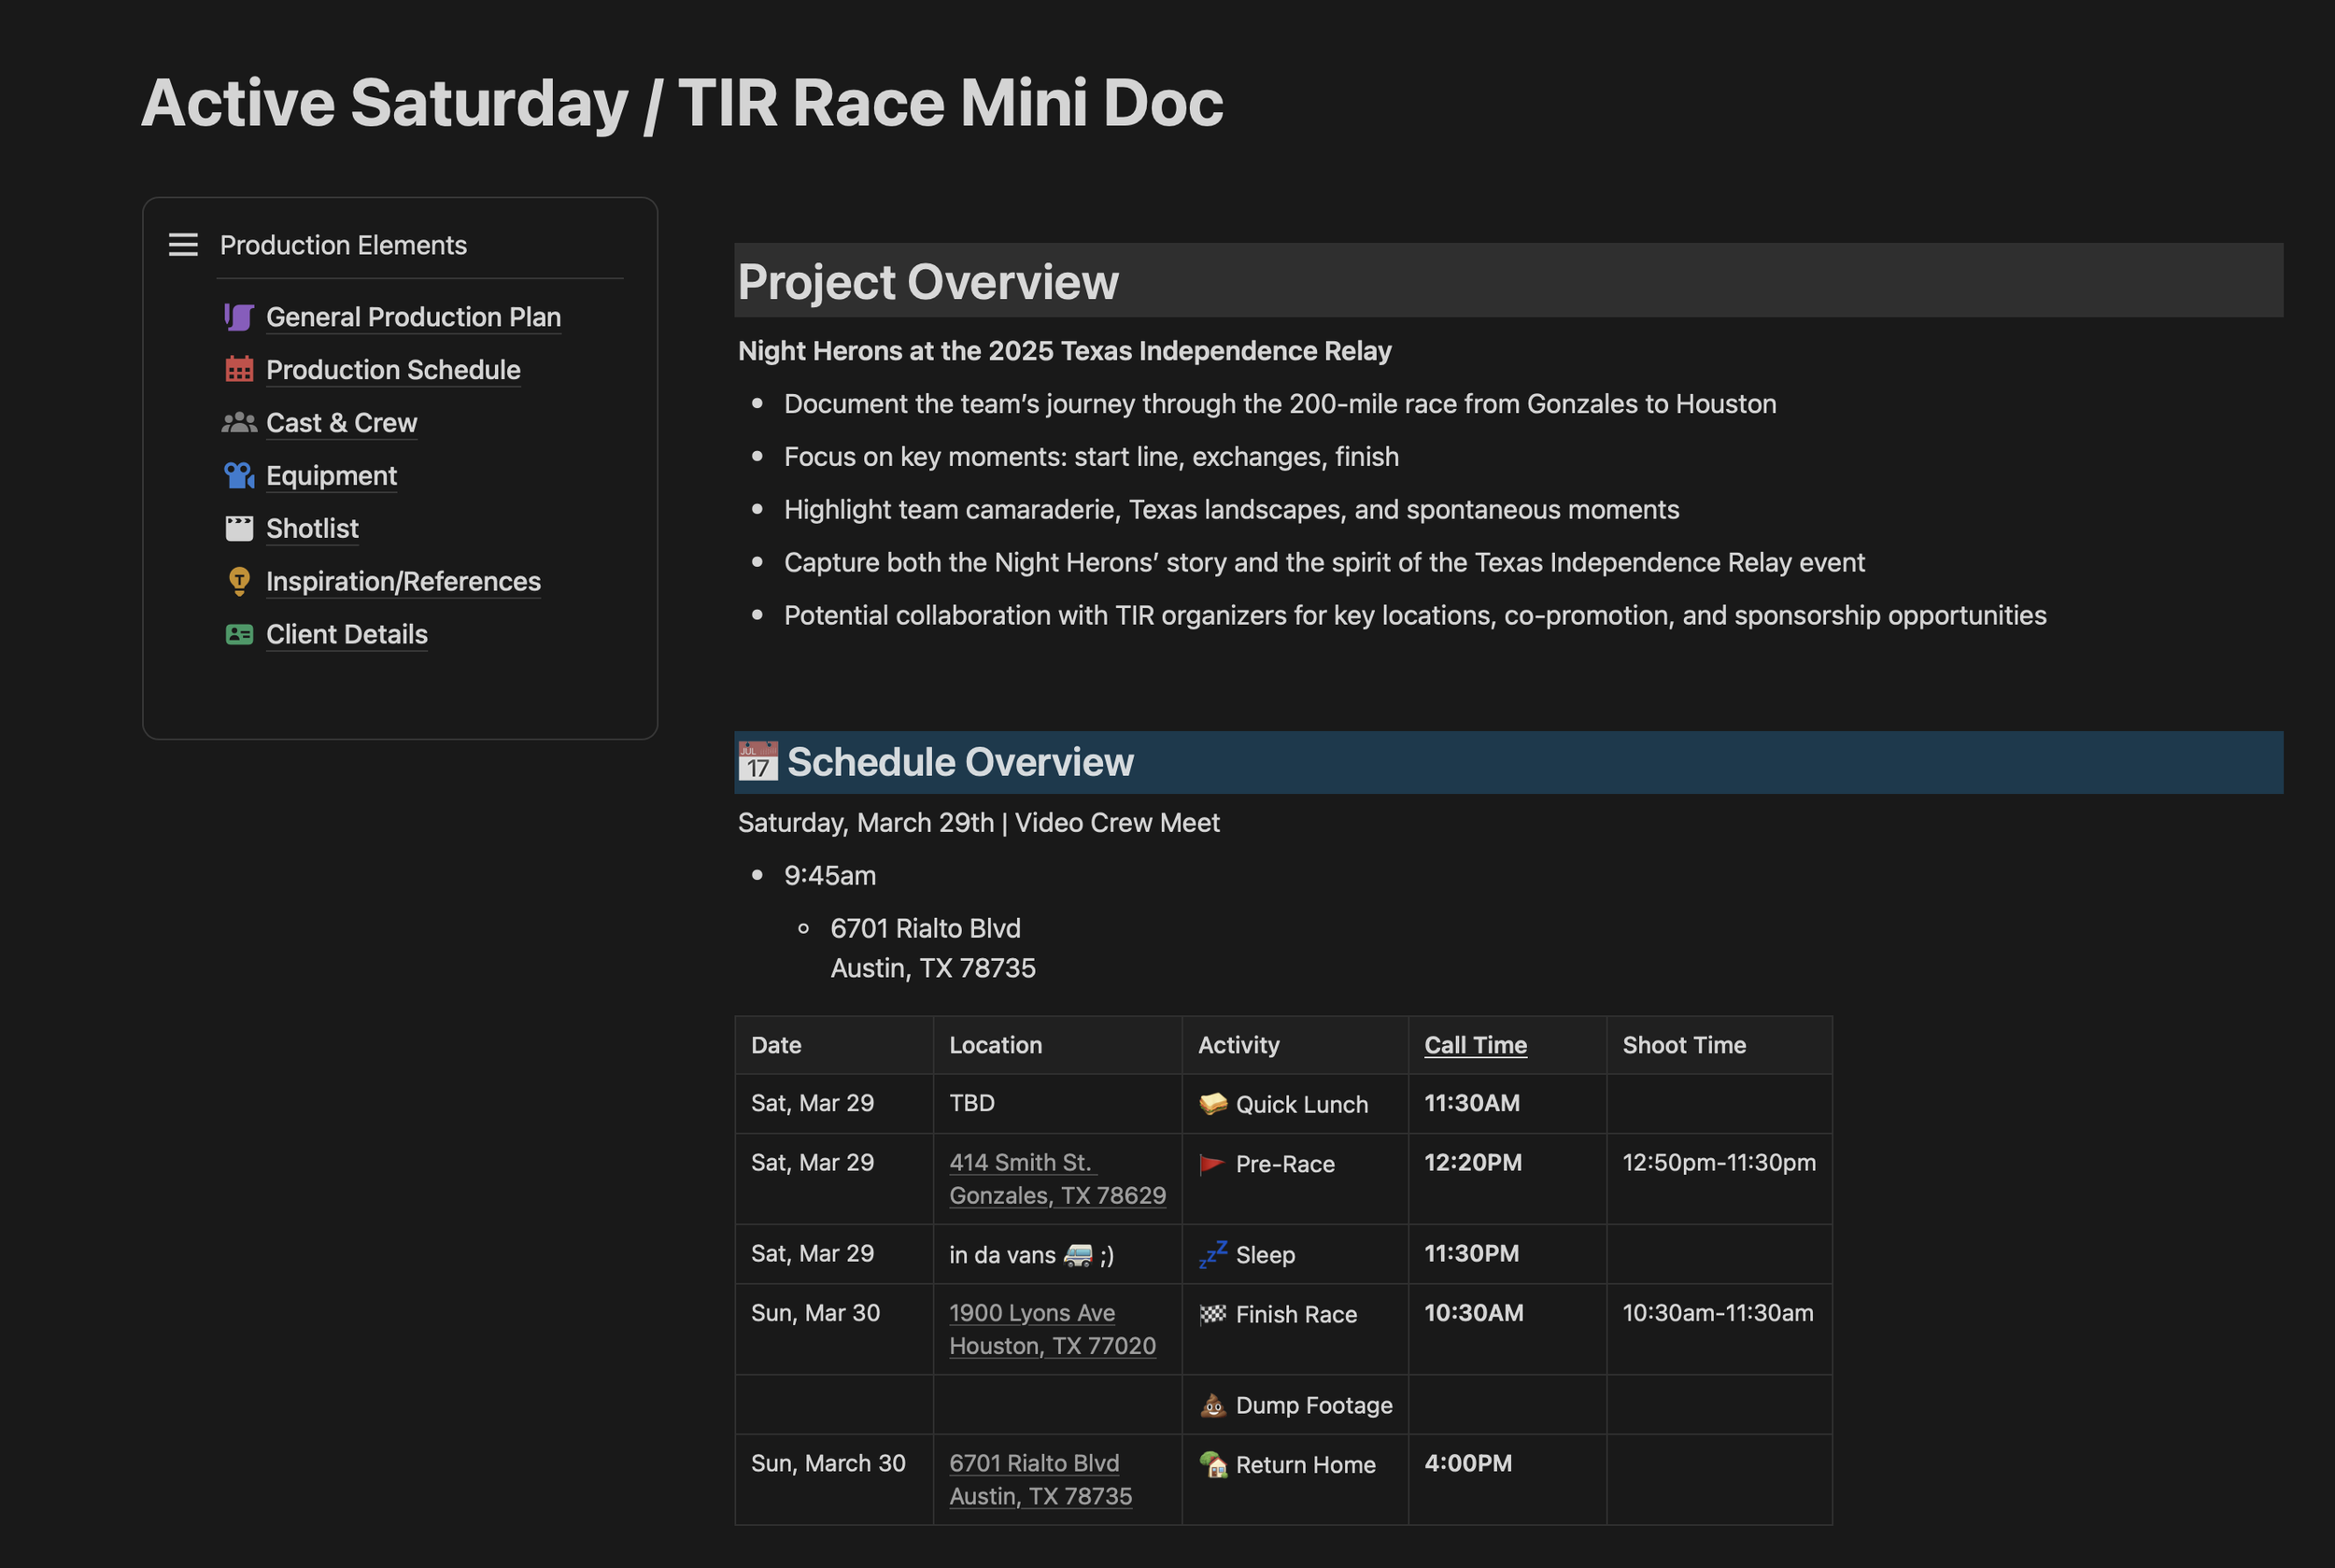Click the calendar emoji in Schedule Overview heading
This screenshot has width=2335, height=1568.
[757, 762]
